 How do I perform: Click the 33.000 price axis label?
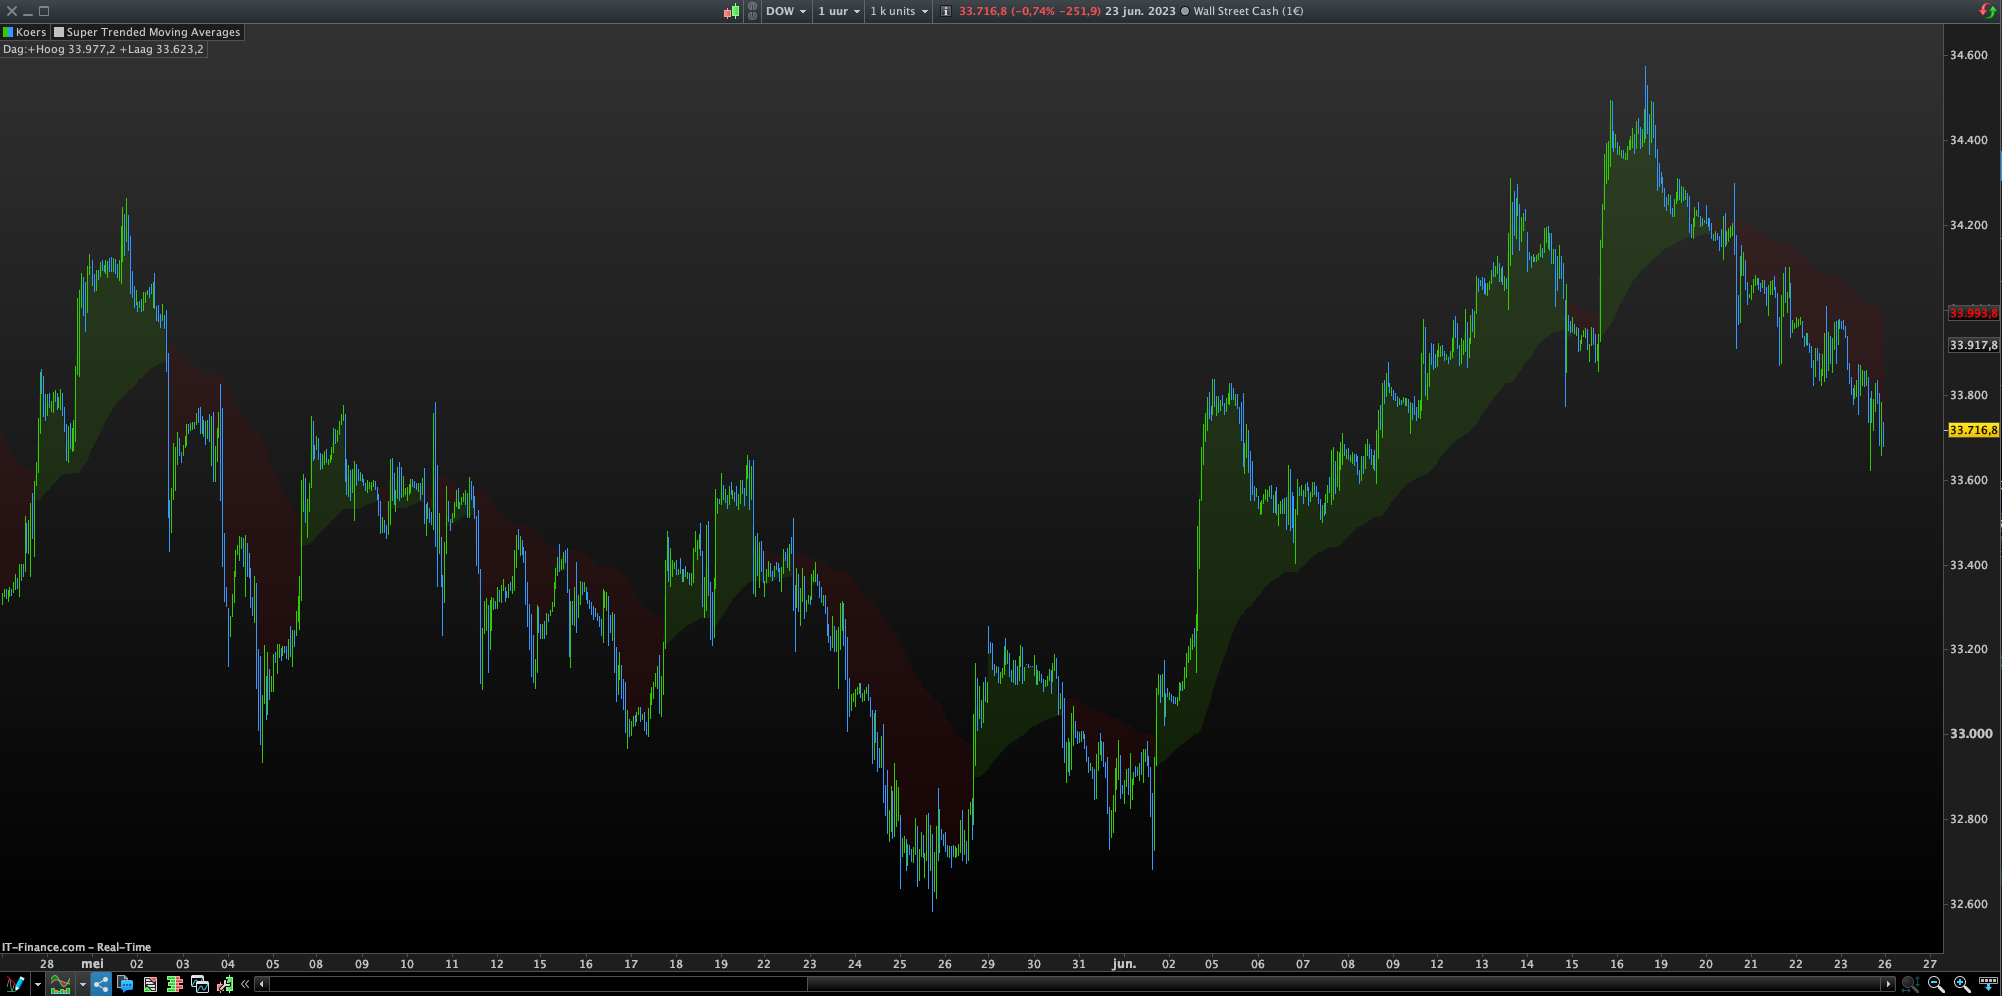click(x=1971, y=733)
